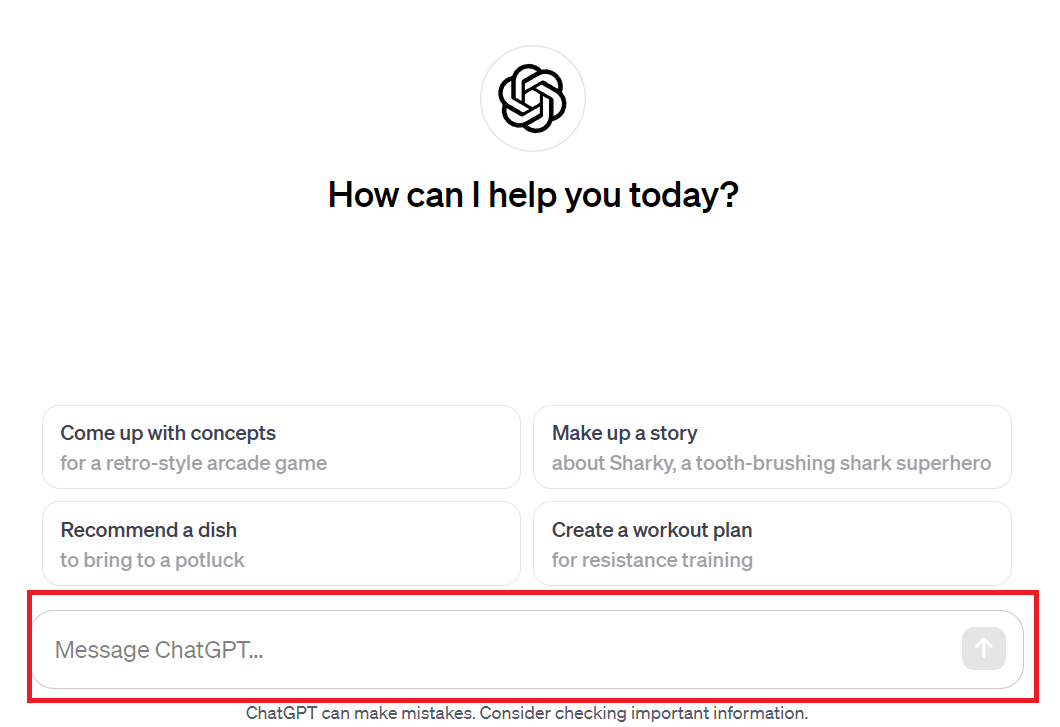
Task: Pick the 'Recommend a dish' suggestion card
Action: (281, 543)
